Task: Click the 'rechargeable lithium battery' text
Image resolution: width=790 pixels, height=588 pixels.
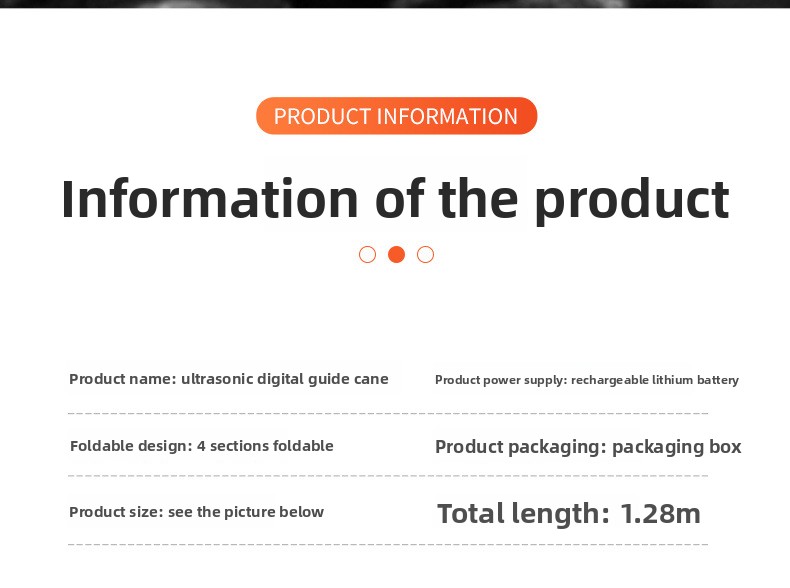Action: click(x=655, y=380)
